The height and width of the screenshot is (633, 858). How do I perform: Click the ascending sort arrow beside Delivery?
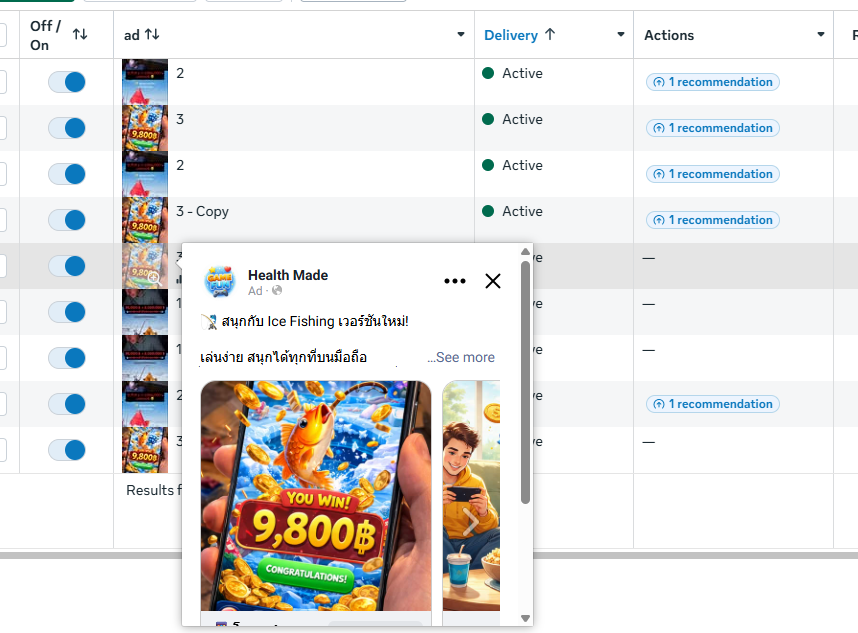pos(550,34)
